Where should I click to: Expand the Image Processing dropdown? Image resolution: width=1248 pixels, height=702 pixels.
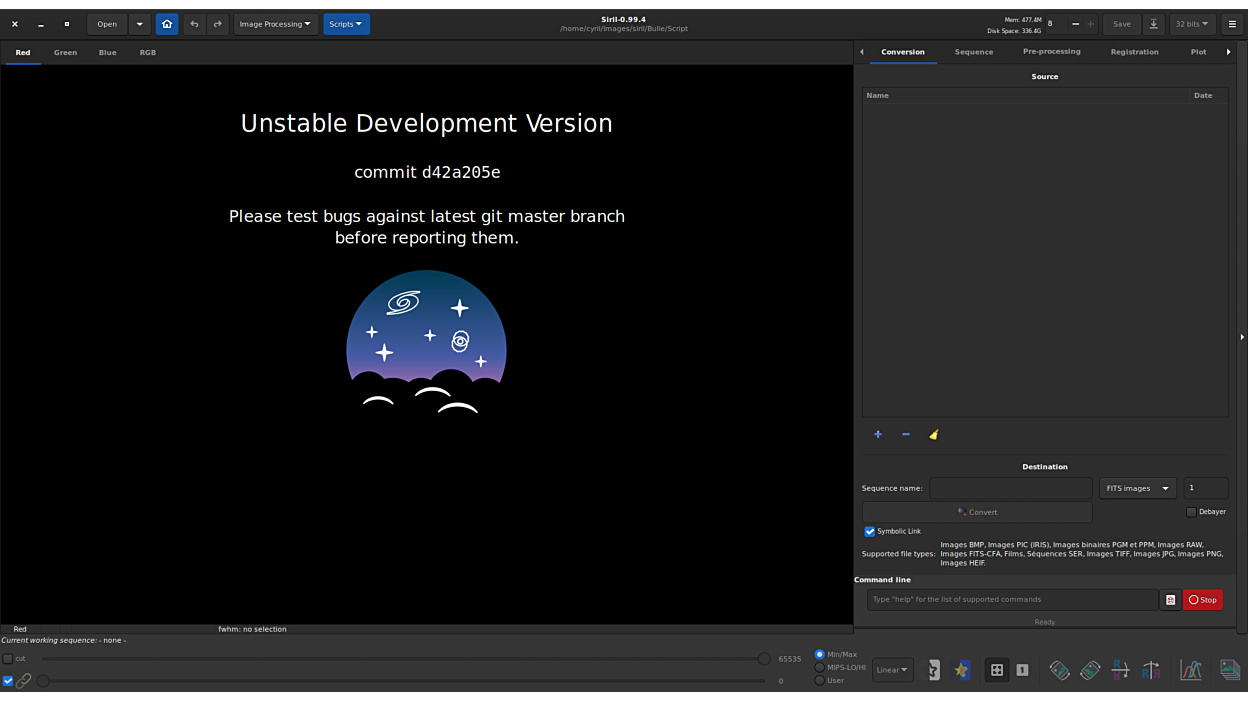(275, 24)
